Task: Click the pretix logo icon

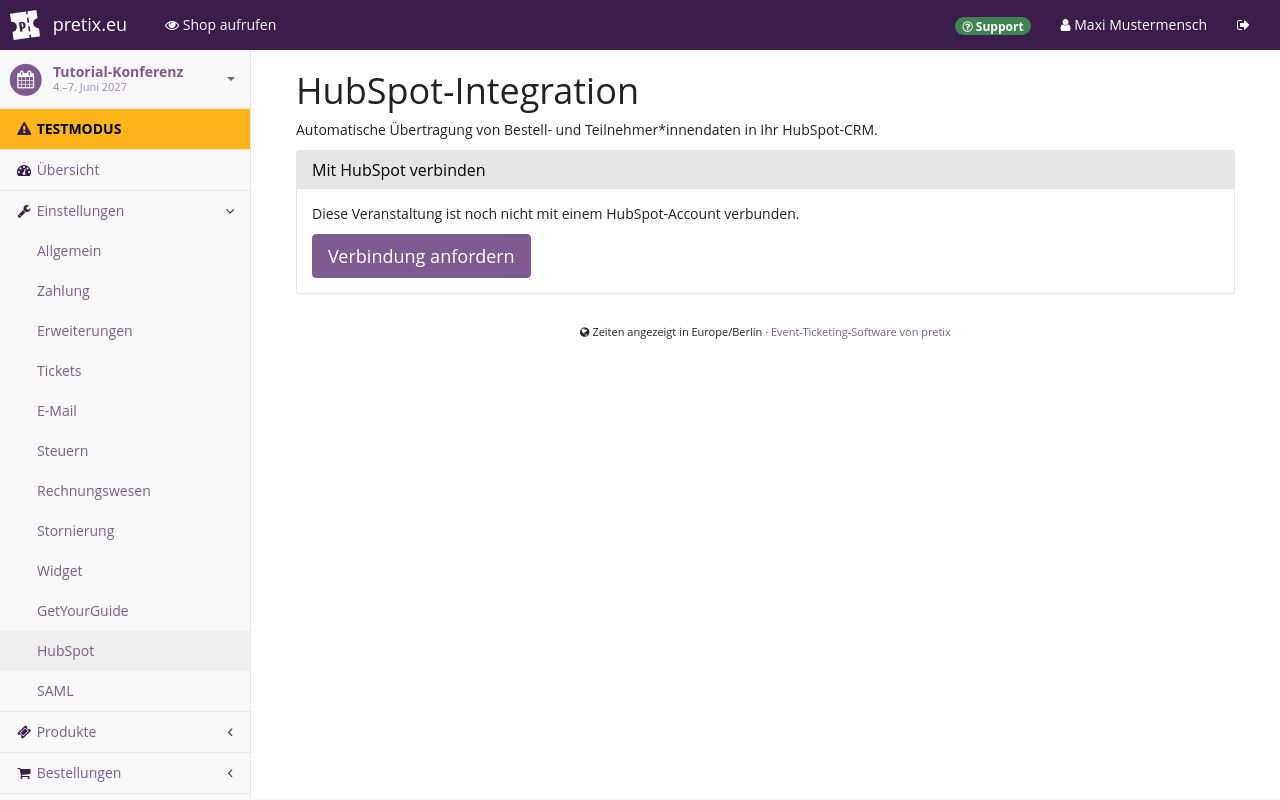Action: [25, 25]
